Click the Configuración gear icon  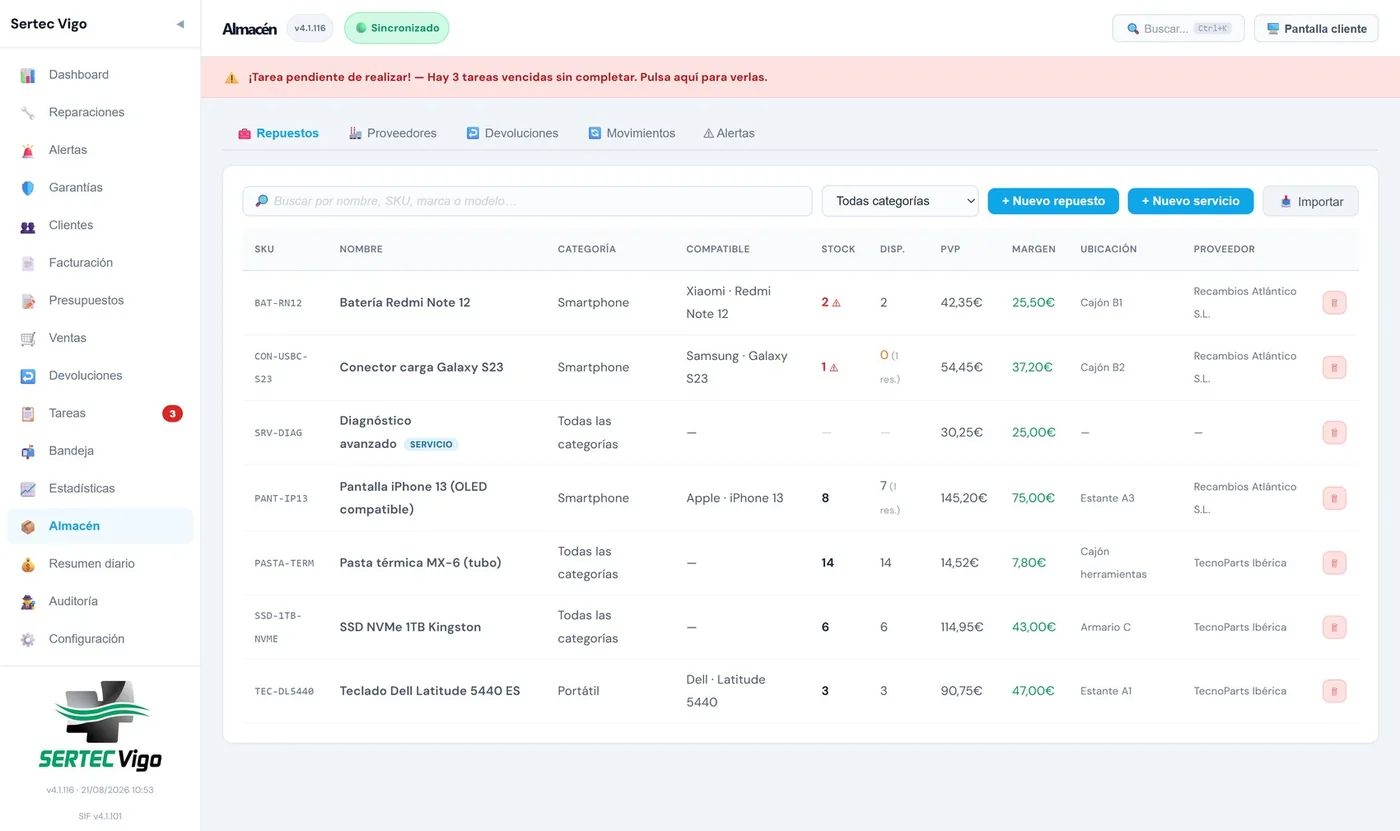point(28,639)
